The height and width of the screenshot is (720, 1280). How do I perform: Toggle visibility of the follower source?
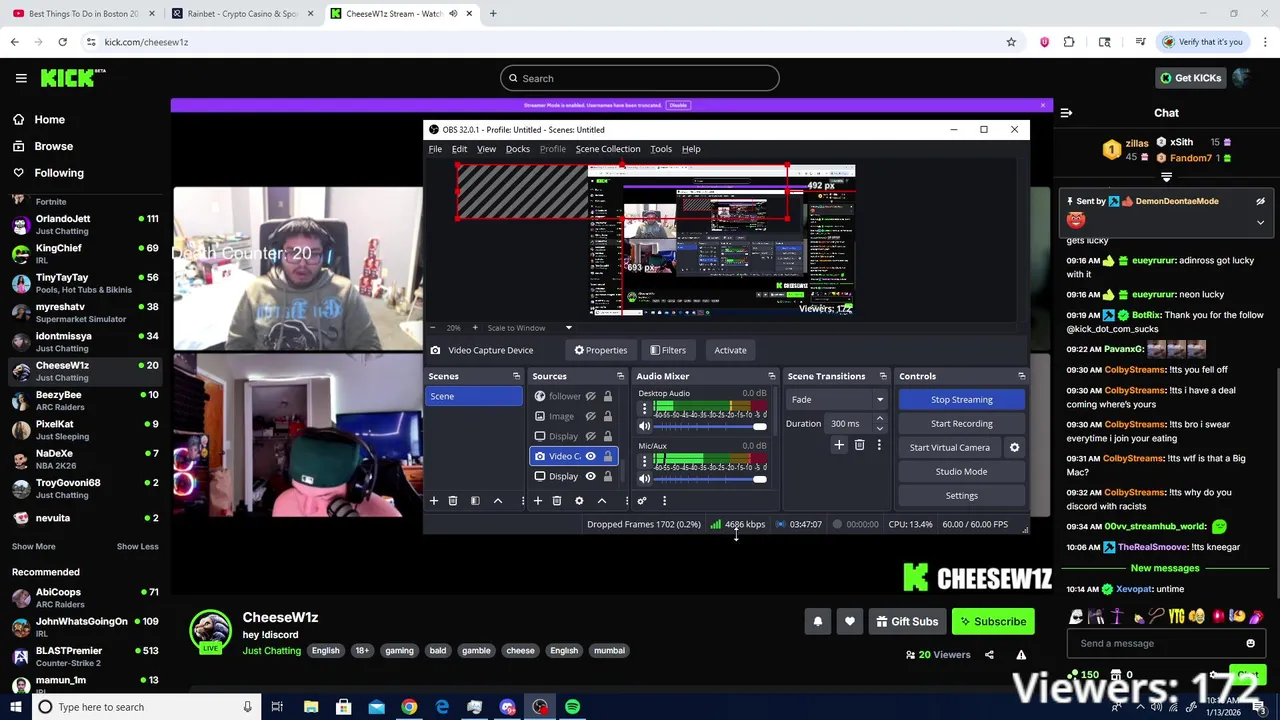[x=591, y=396]
